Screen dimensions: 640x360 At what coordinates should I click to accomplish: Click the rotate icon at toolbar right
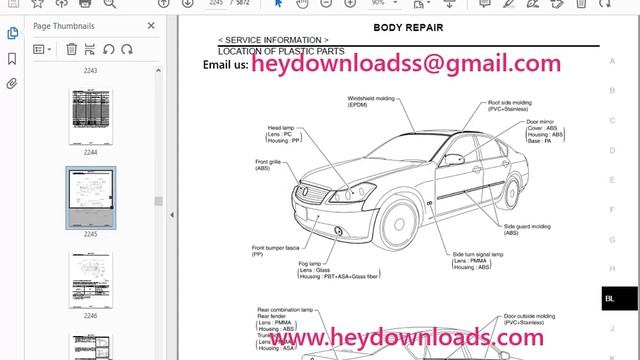coord(605,4)
